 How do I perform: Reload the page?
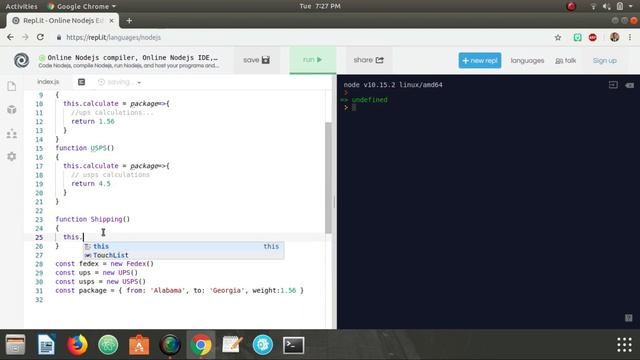pyautogui.click(x=40, y=37)
